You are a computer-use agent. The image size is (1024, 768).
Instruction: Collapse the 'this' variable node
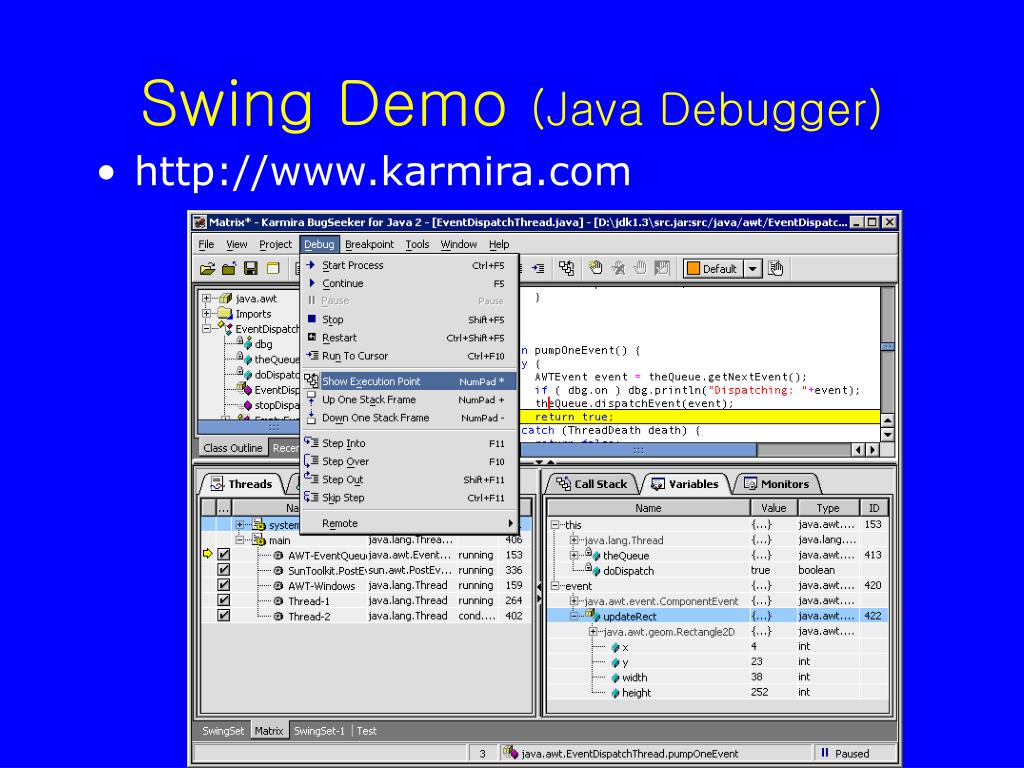click(555, 524)
